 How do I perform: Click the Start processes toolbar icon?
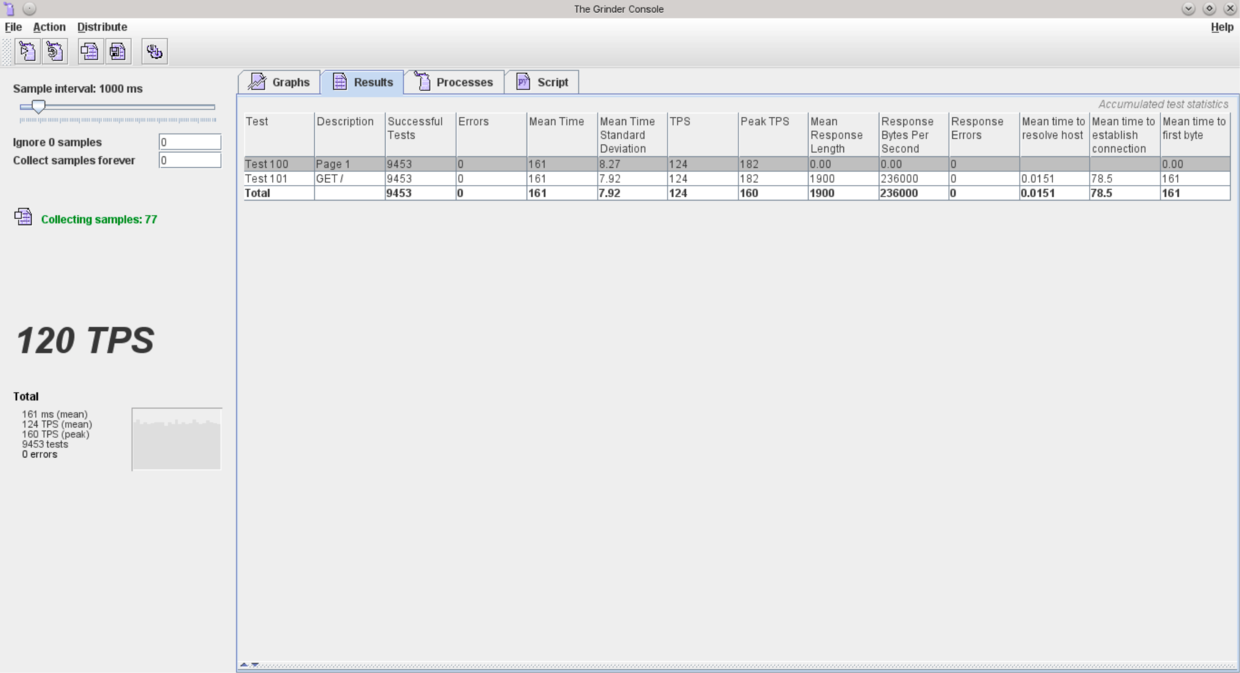(27, 51)
